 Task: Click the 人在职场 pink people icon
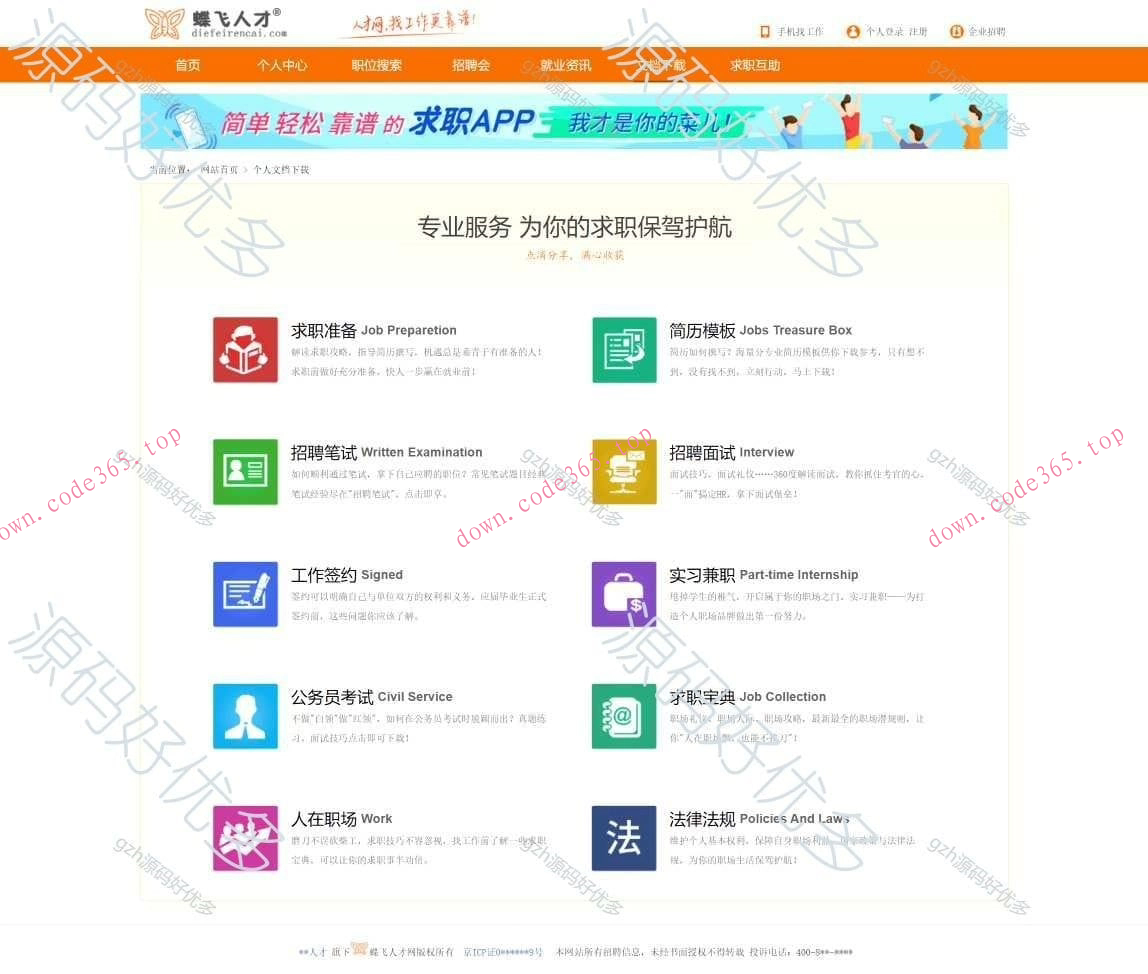(x=245, y=838)
